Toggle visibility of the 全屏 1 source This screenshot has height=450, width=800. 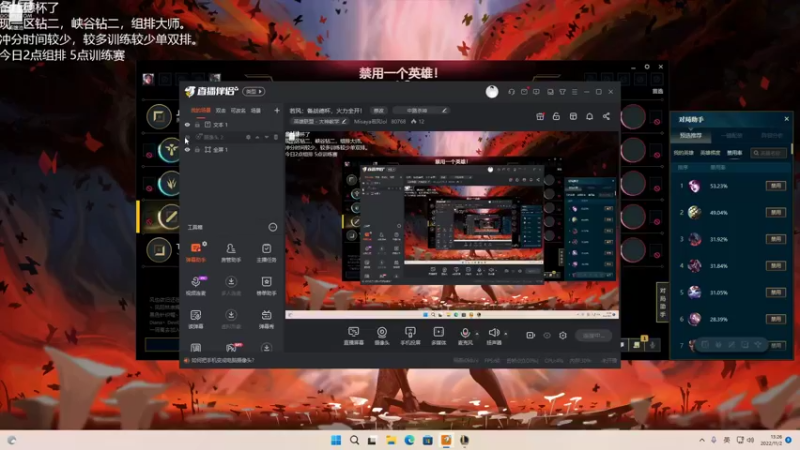pos(187,149)
